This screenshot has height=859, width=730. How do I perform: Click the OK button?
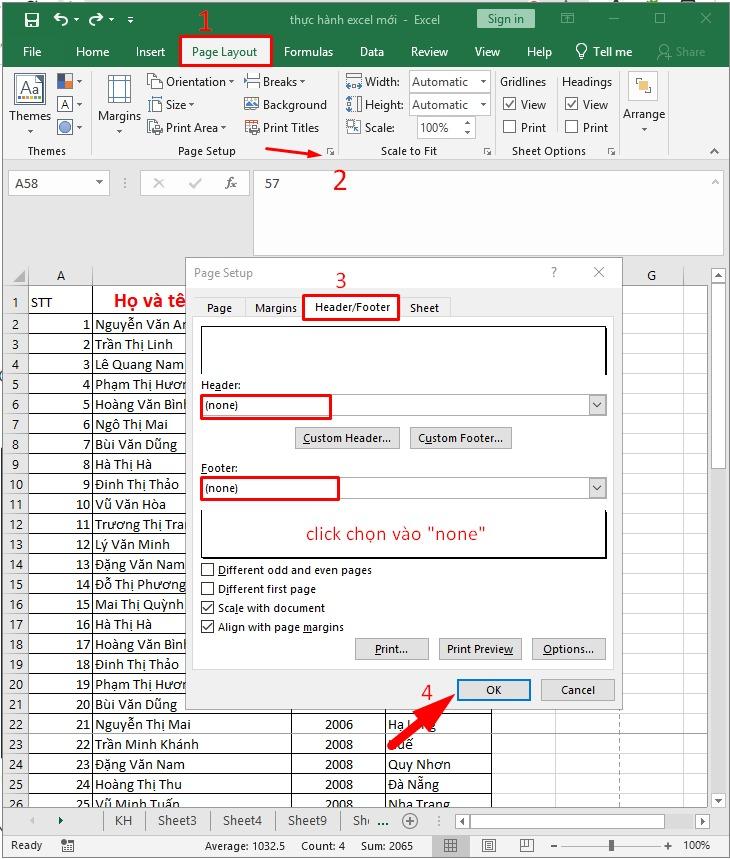tap(494, 690)
